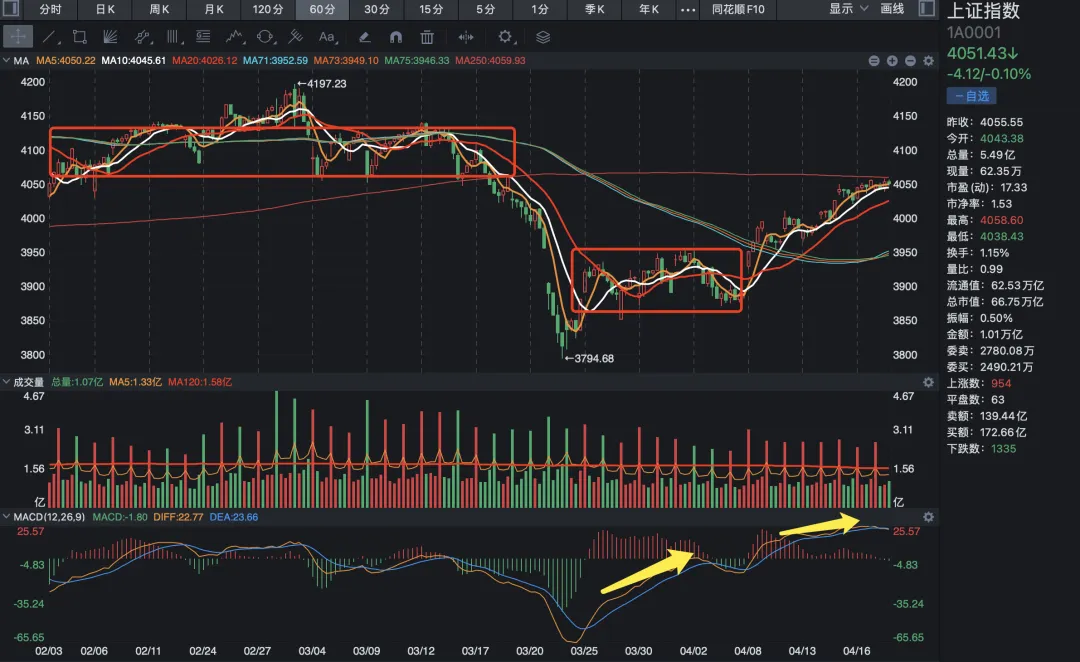Image resolution: width=1080 pixels, height=662 pixels.
Task: Select the Aa text annotation tool
Action: (x=327, y=37)
